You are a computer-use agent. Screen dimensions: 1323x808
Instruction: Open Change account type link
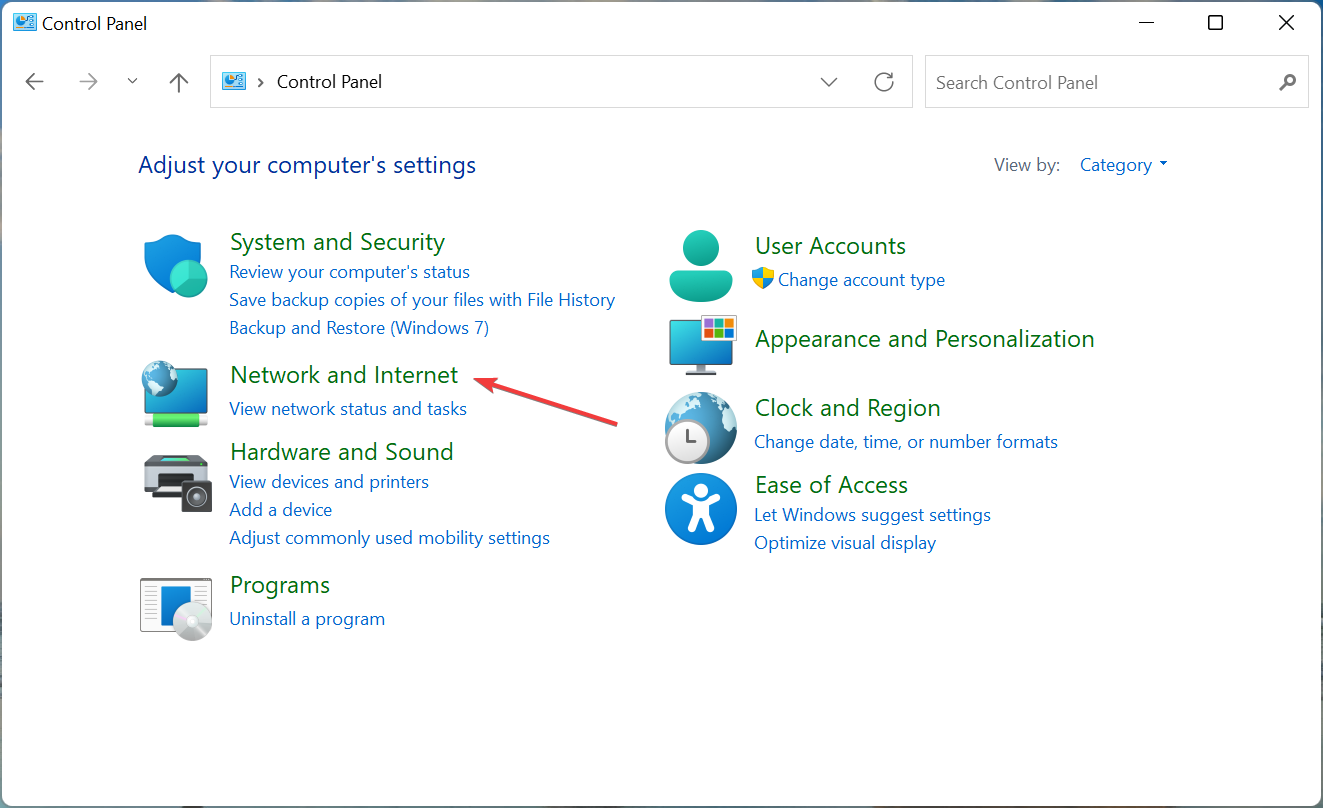coord(861,280)
